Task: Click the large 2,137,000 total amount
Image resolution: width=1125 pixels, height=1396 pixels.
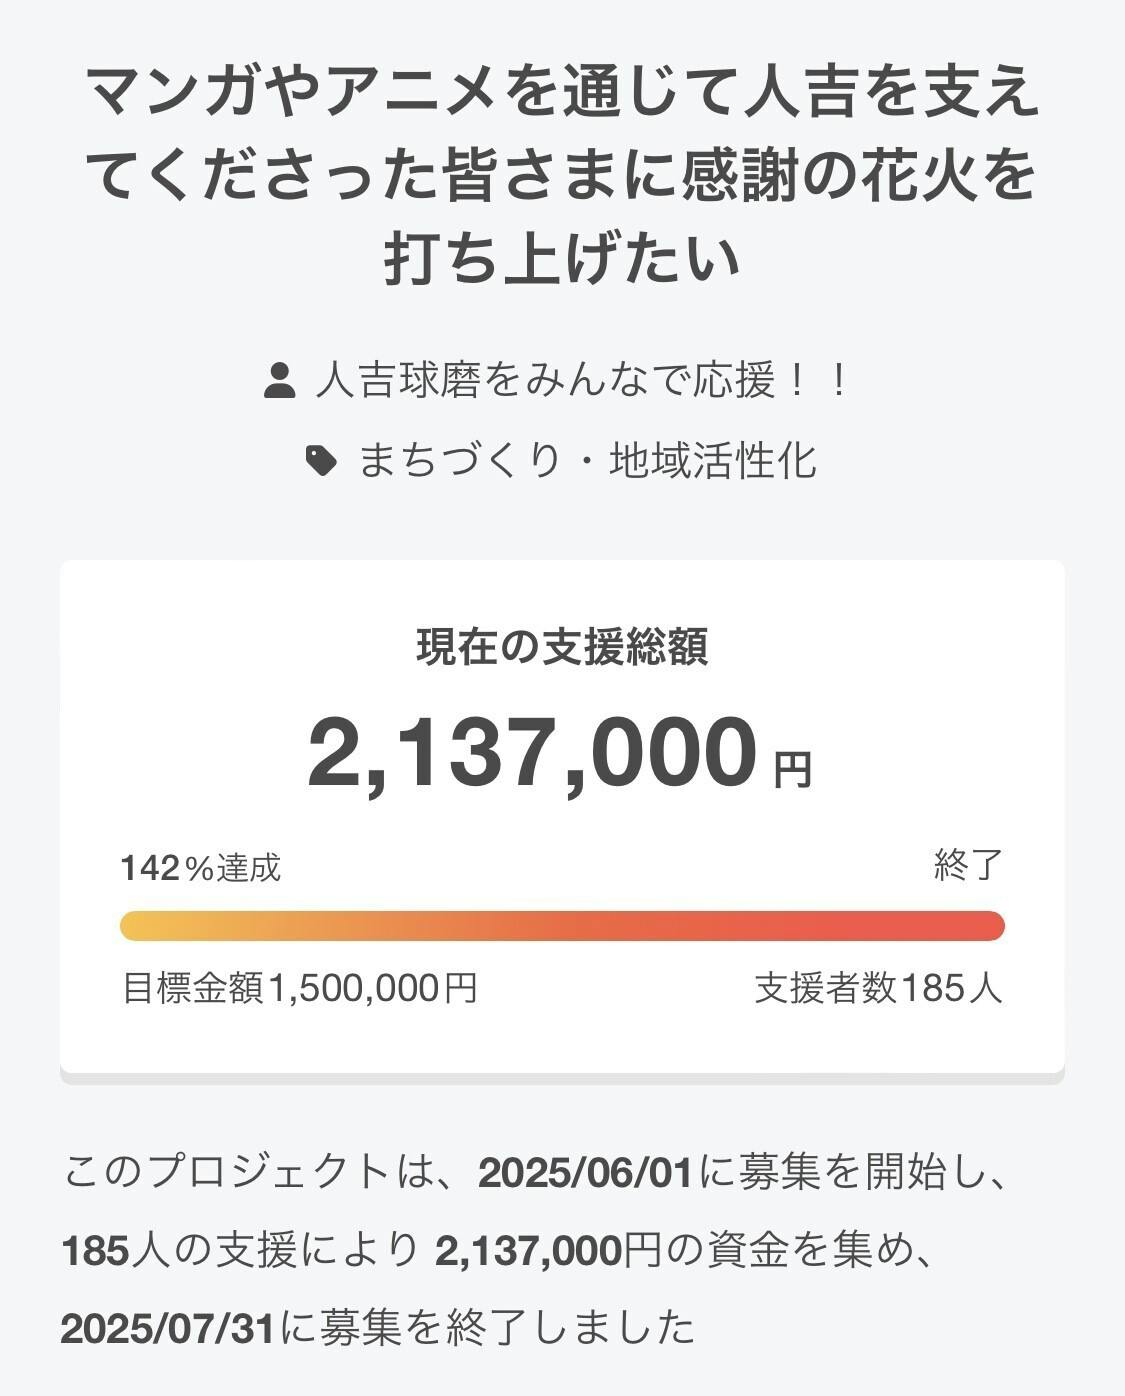Action: coord(532,754)
